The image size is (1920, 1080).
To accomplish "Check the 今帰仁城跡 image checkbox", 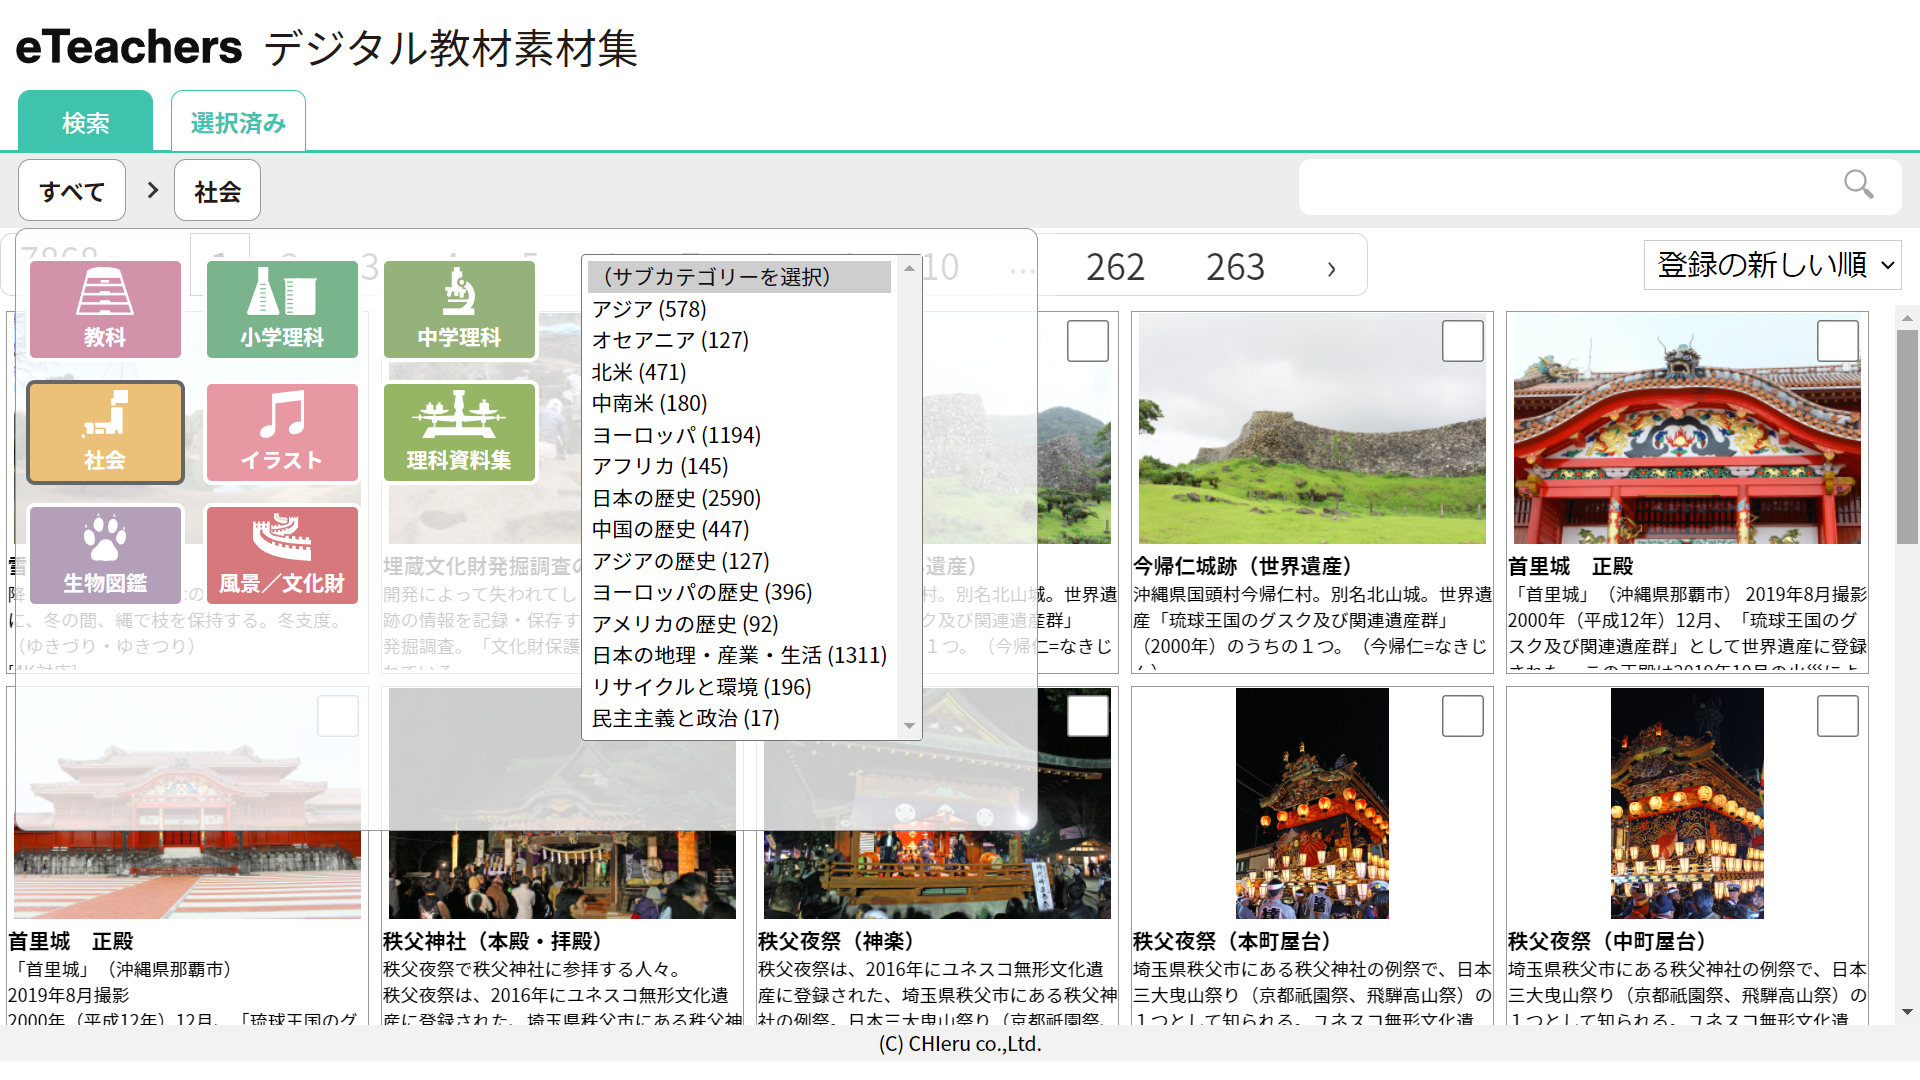I will click(x=1462, y=341).
